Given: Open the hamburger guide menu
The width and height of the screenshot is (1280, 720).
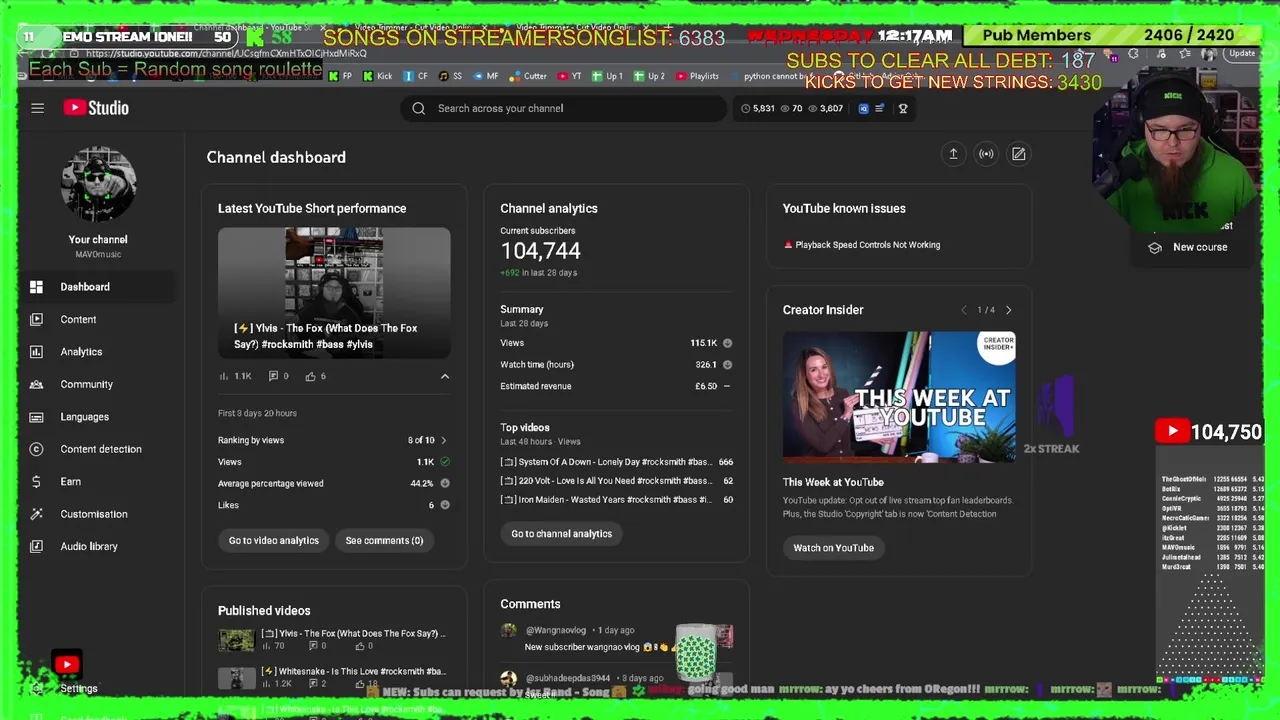Looking at the screenshot, I should 37,108.
